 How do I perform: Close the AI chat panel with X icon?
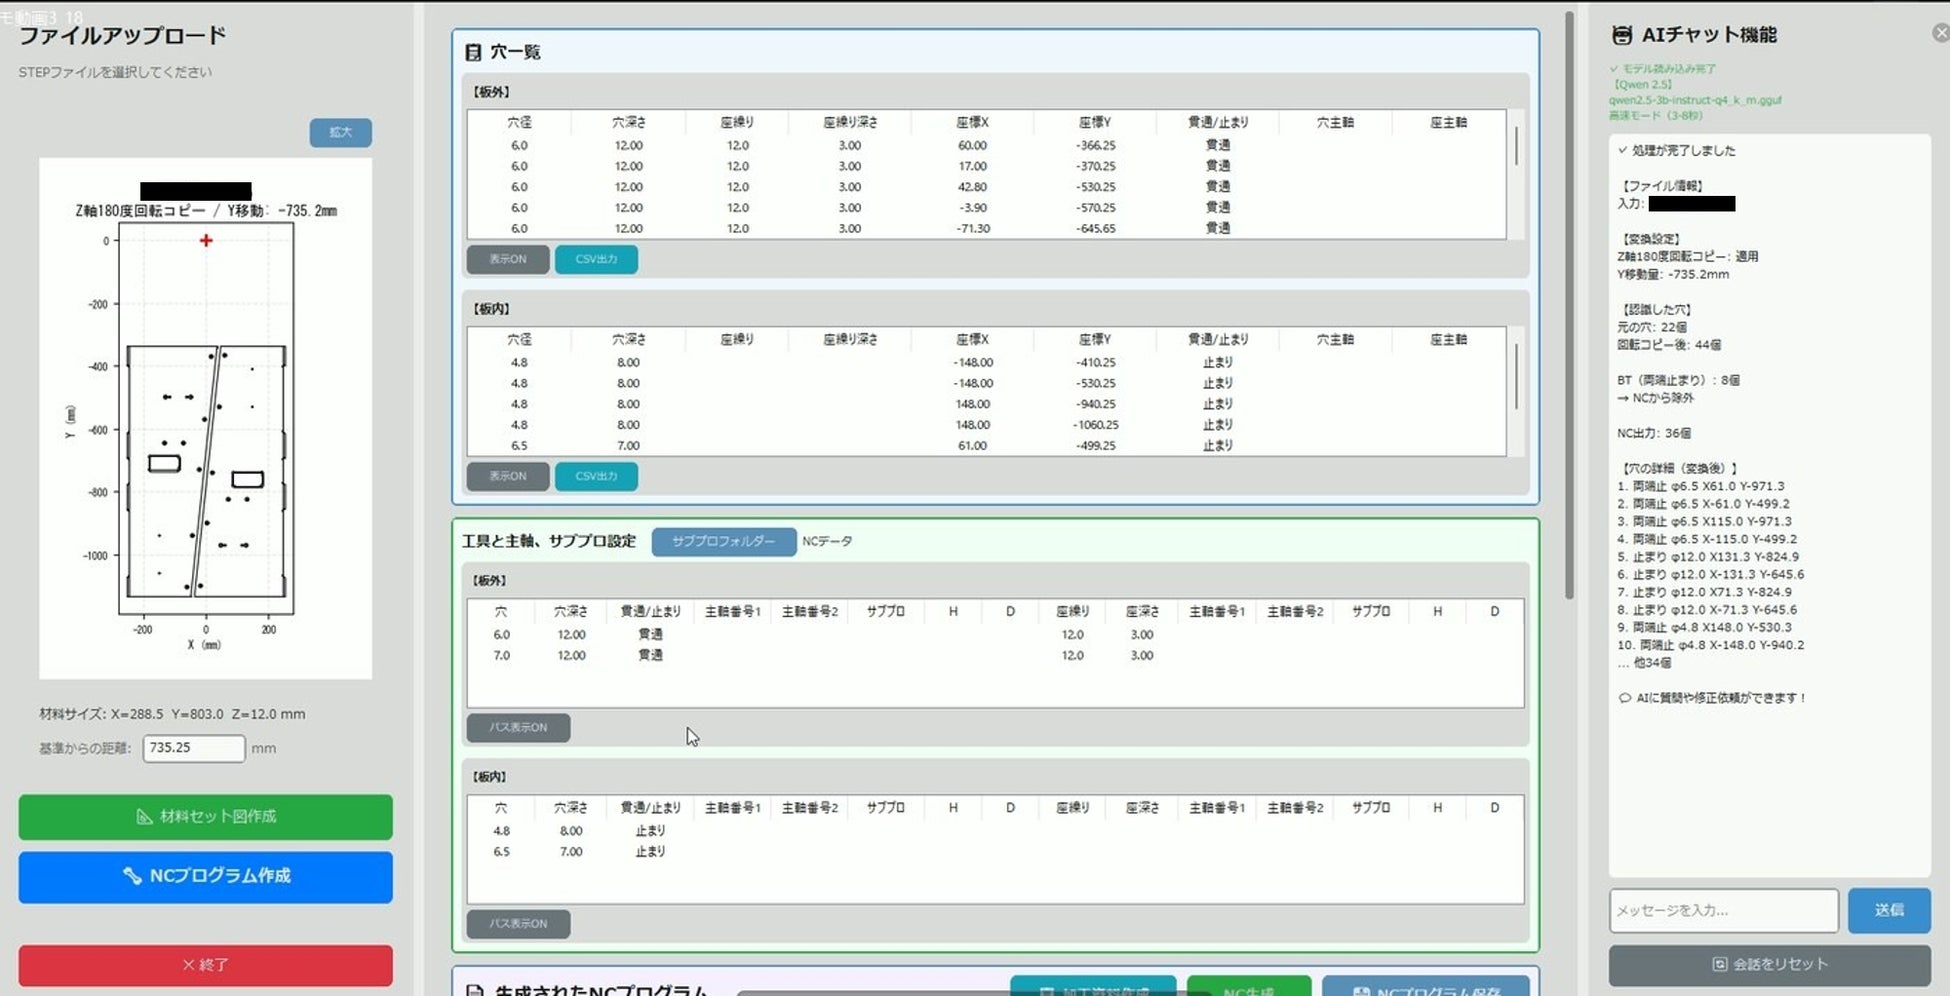tap(1941, 33)
